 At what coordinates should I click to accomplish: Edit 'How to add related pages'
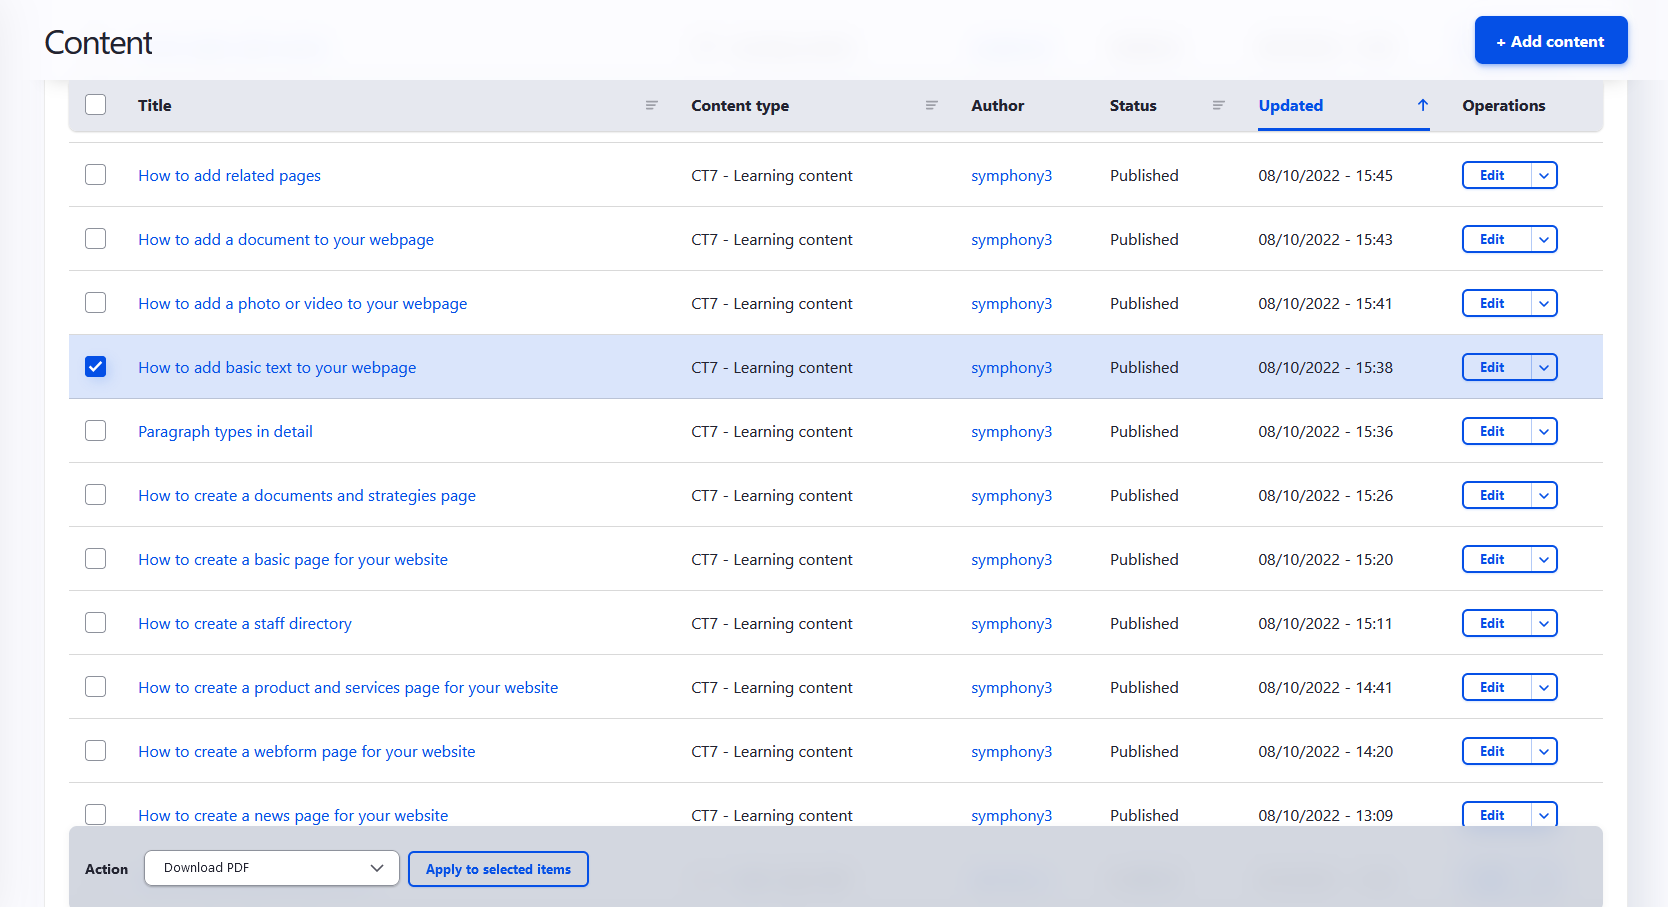(1496, 175)
